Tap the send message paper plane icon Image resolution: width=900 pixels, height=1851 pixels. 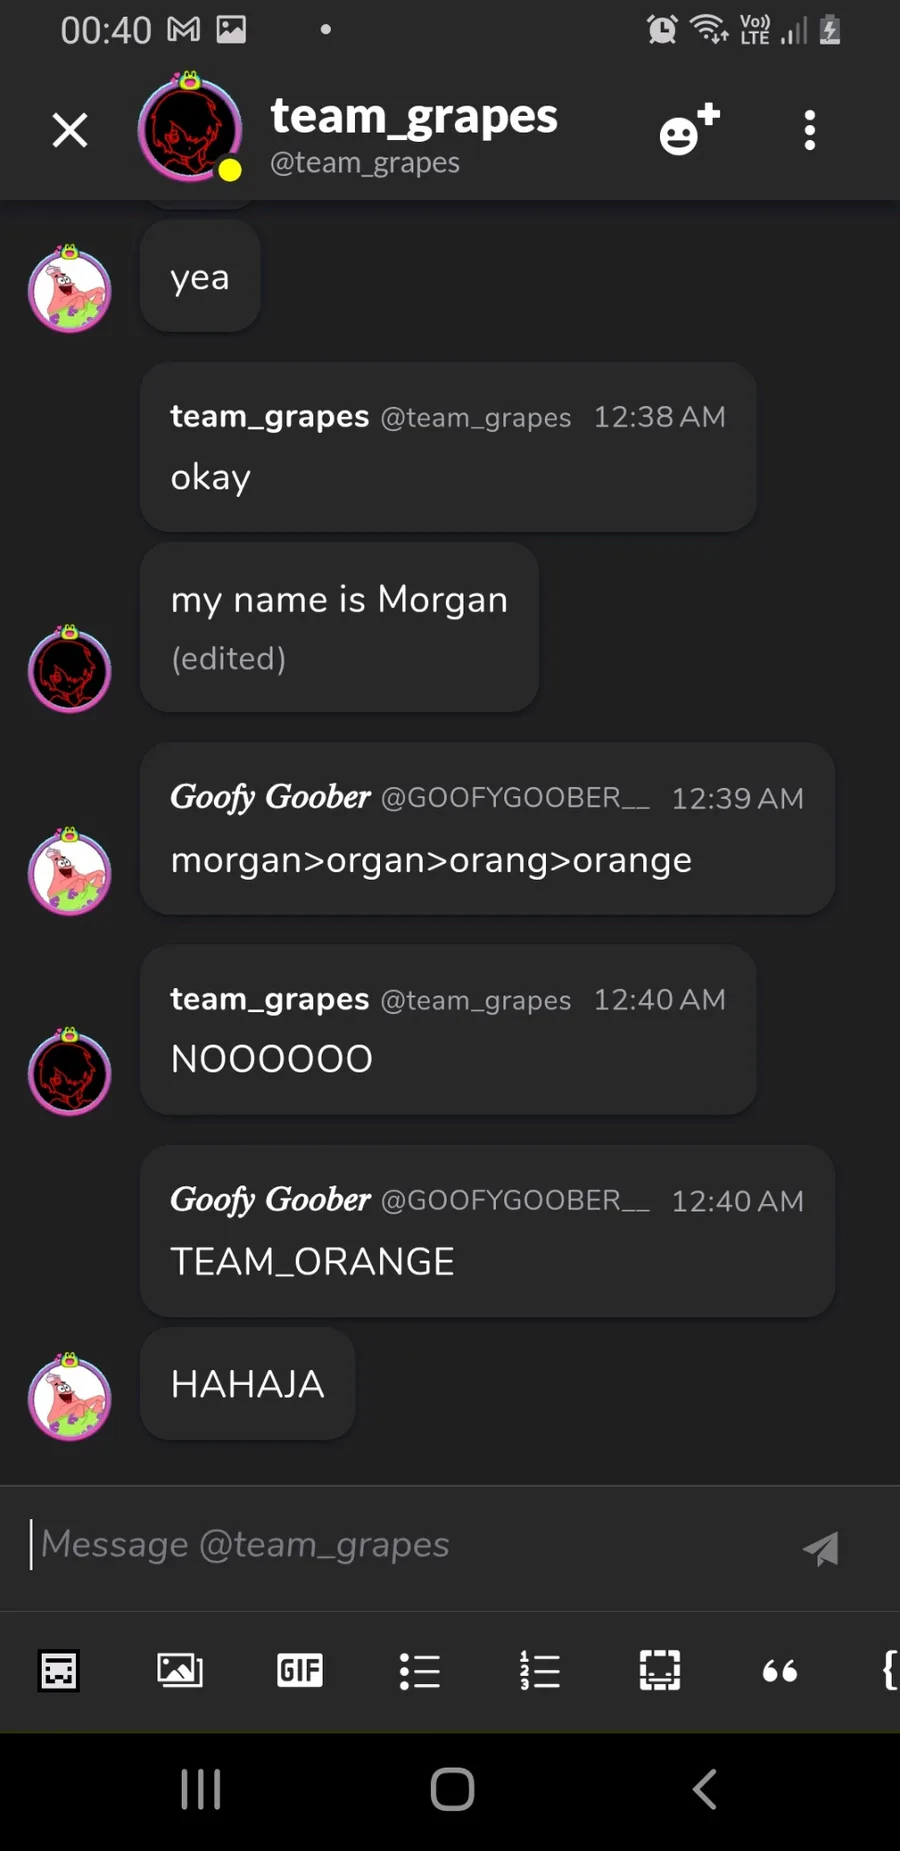point(821,1548)
